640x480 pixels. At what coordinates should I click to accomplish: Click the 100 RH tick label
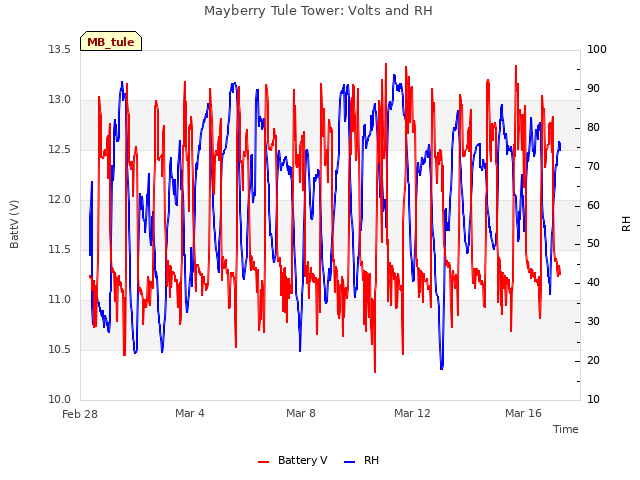click(597, 49)
